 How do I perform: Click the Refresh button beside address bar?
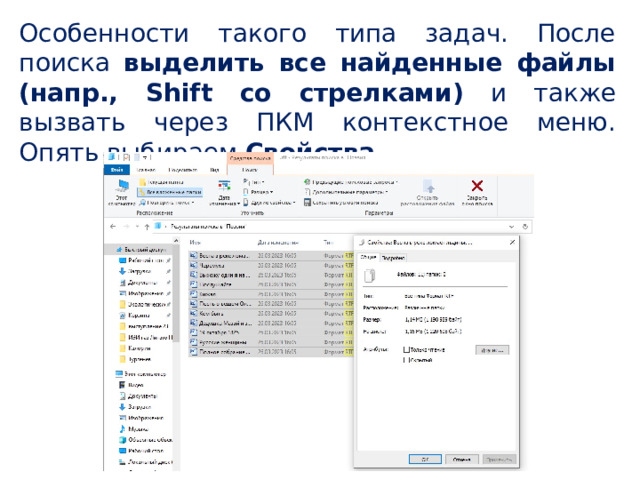525,227
